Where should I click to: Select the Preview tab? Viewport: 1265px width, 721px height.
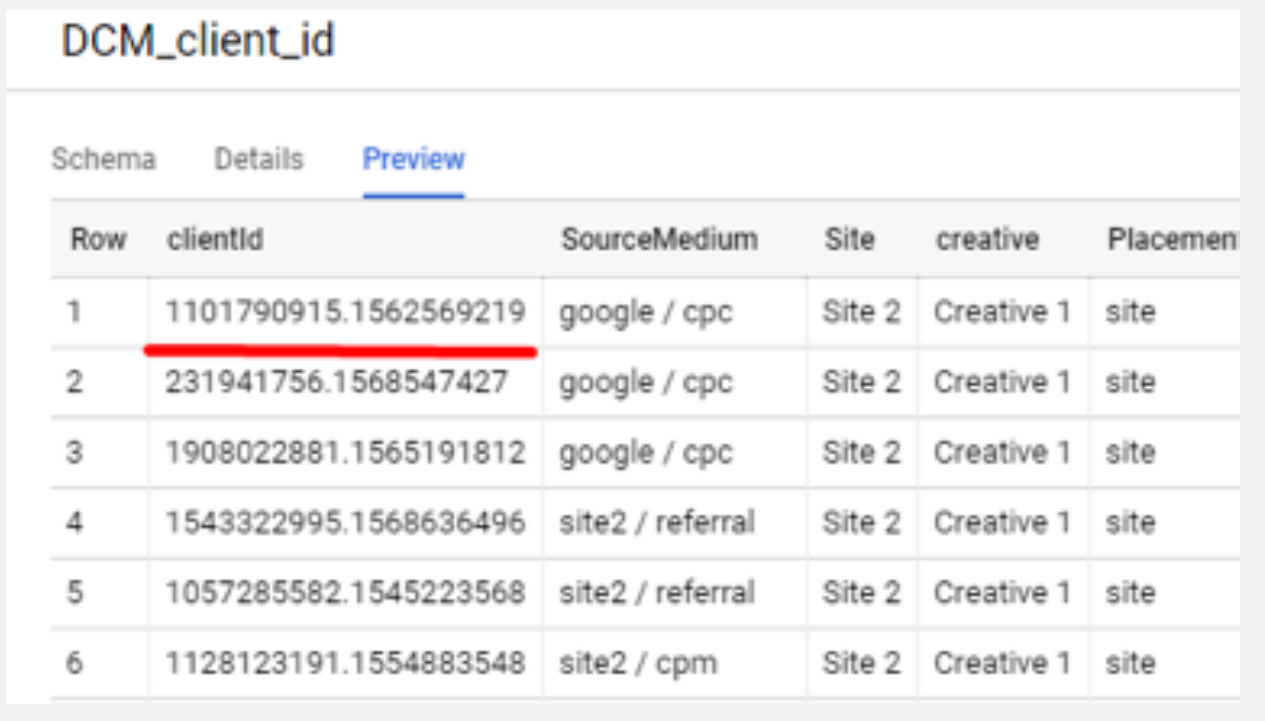coord(413,160)
